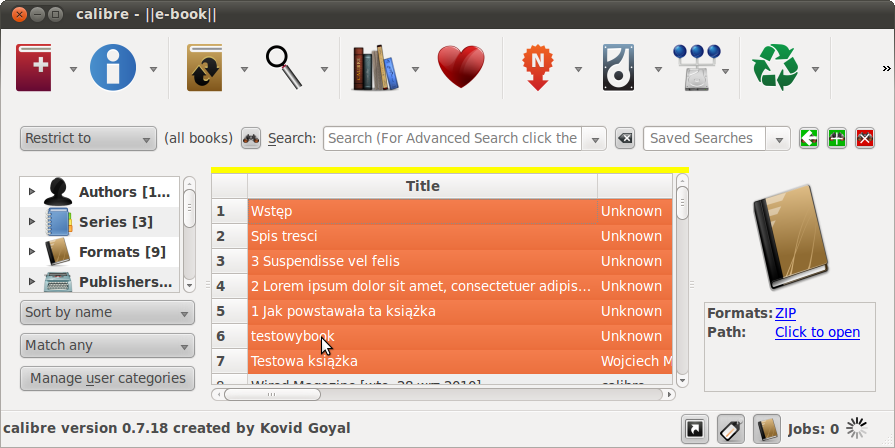
Task: Toggle the book details status icon
Action: [767, 429]
